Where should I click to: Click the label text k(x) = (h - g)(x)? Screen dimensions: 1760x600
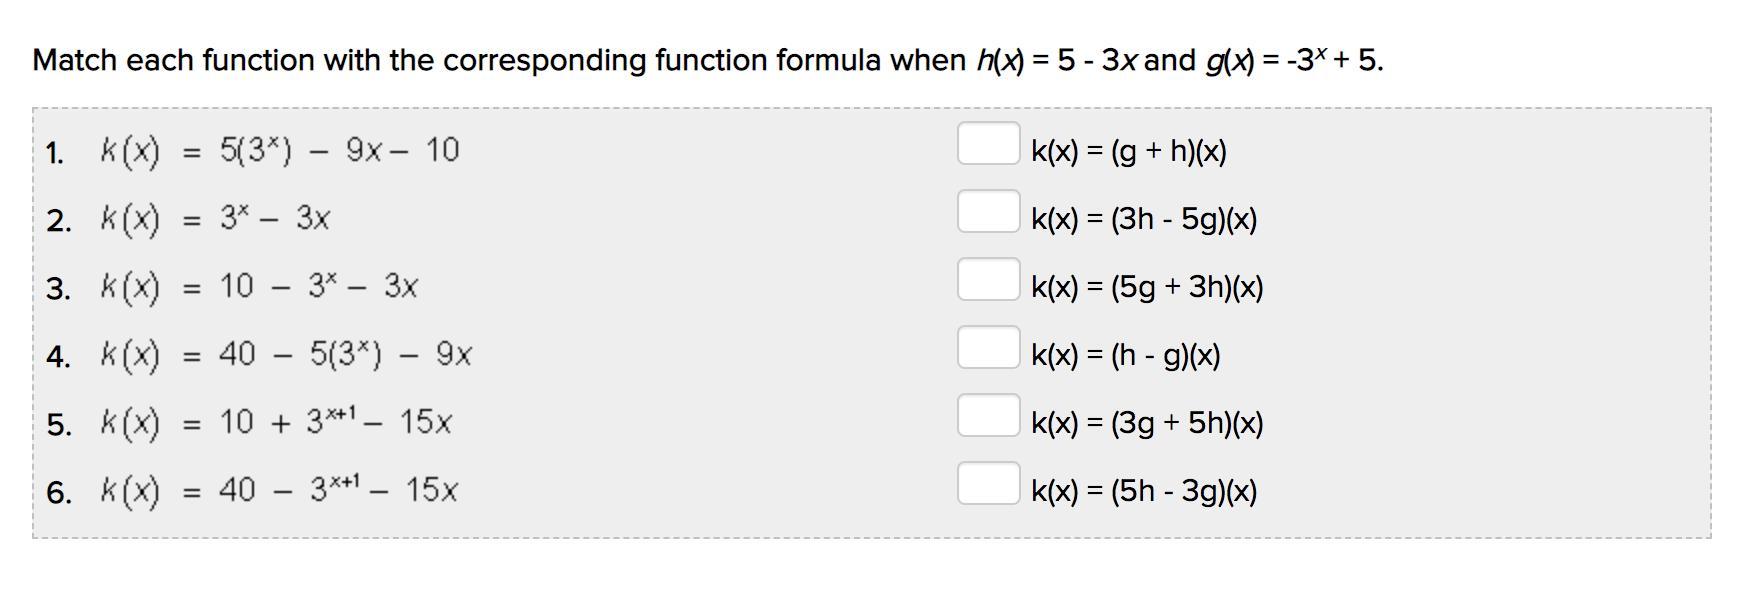point(1126,355)
